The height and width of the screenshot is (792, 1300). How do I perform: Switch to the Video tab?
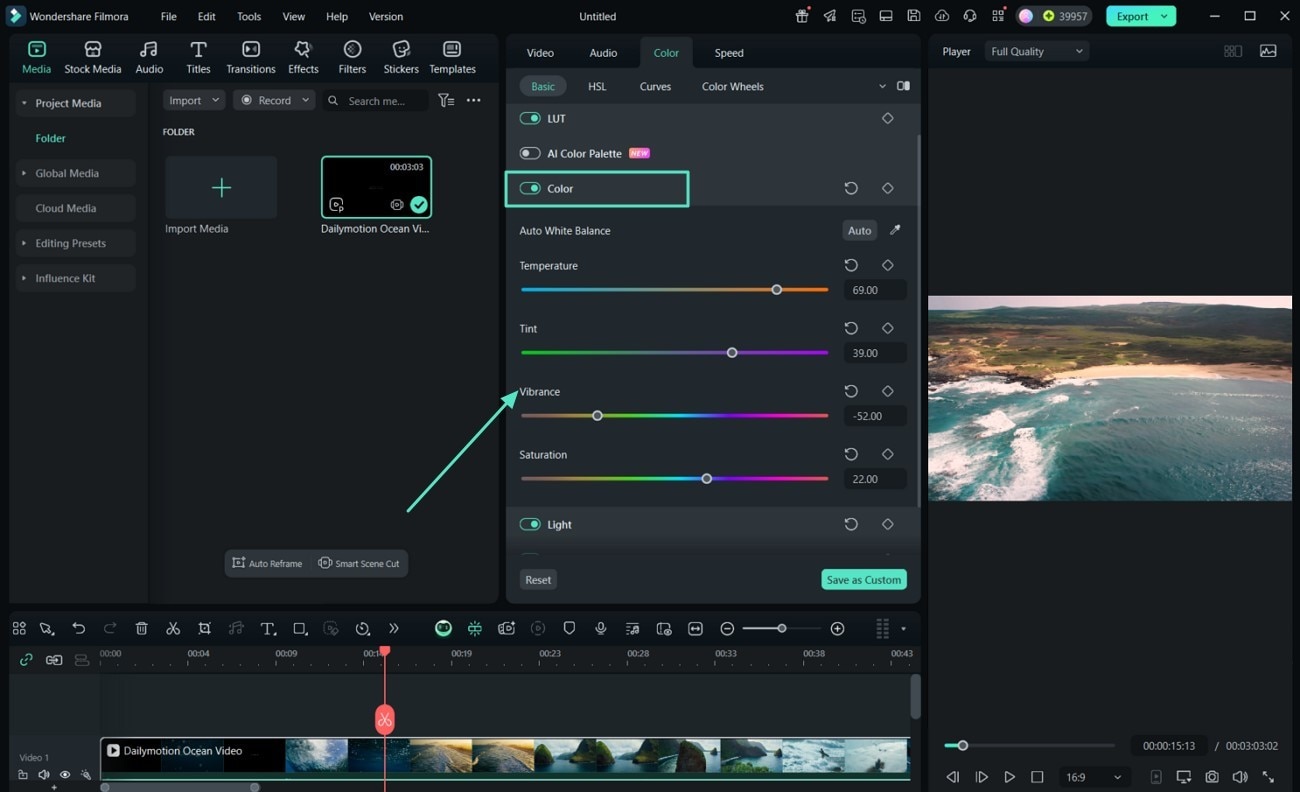(540, 53)
